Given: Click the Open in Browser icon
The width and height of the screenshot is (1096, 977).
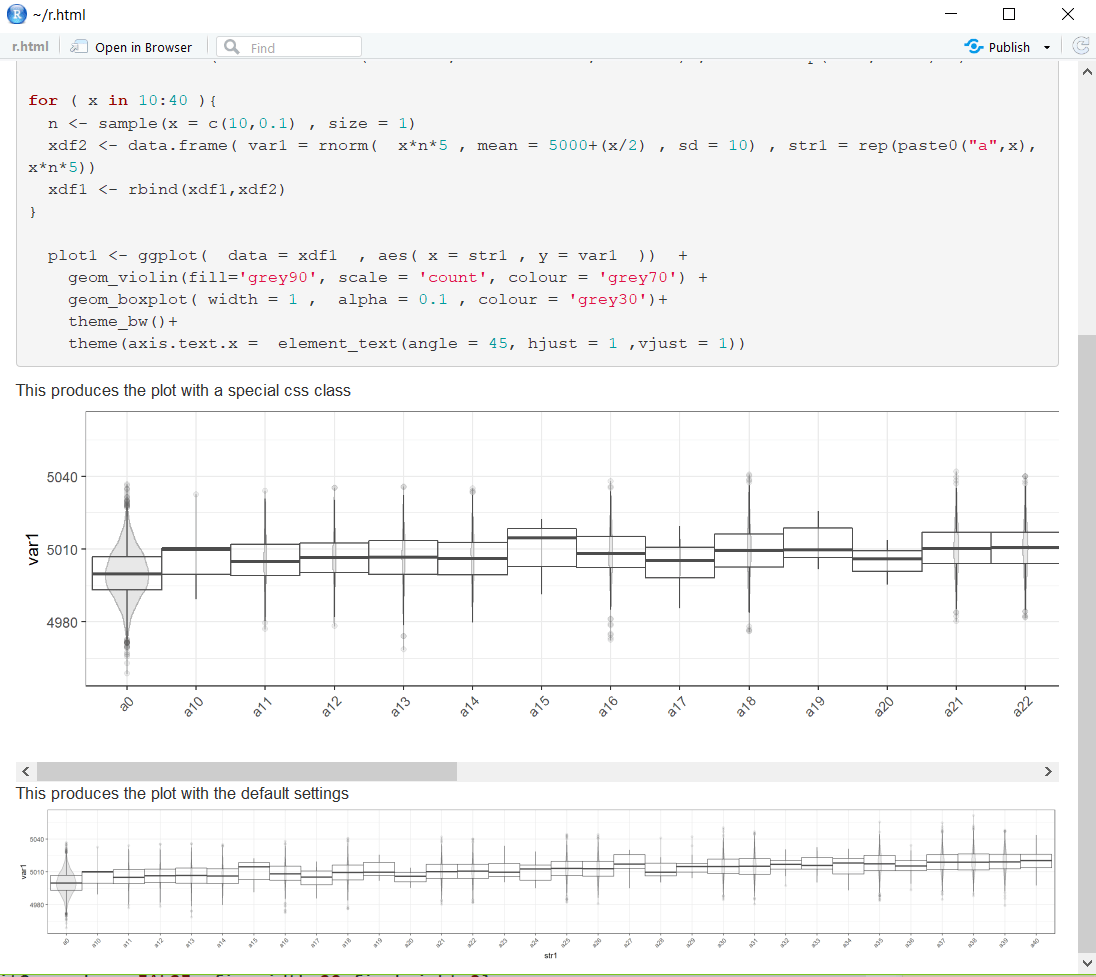Looking at the screenshot, I should tap(79, 46).
